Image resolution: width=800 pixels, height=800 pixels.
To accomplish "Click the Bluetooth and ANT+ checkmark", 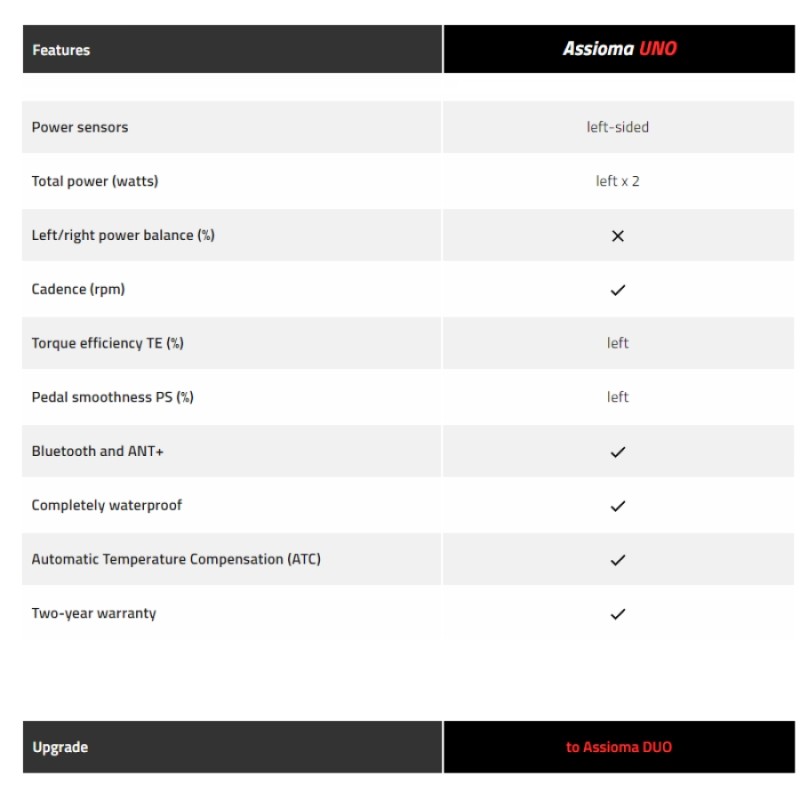I will [617, 452].
